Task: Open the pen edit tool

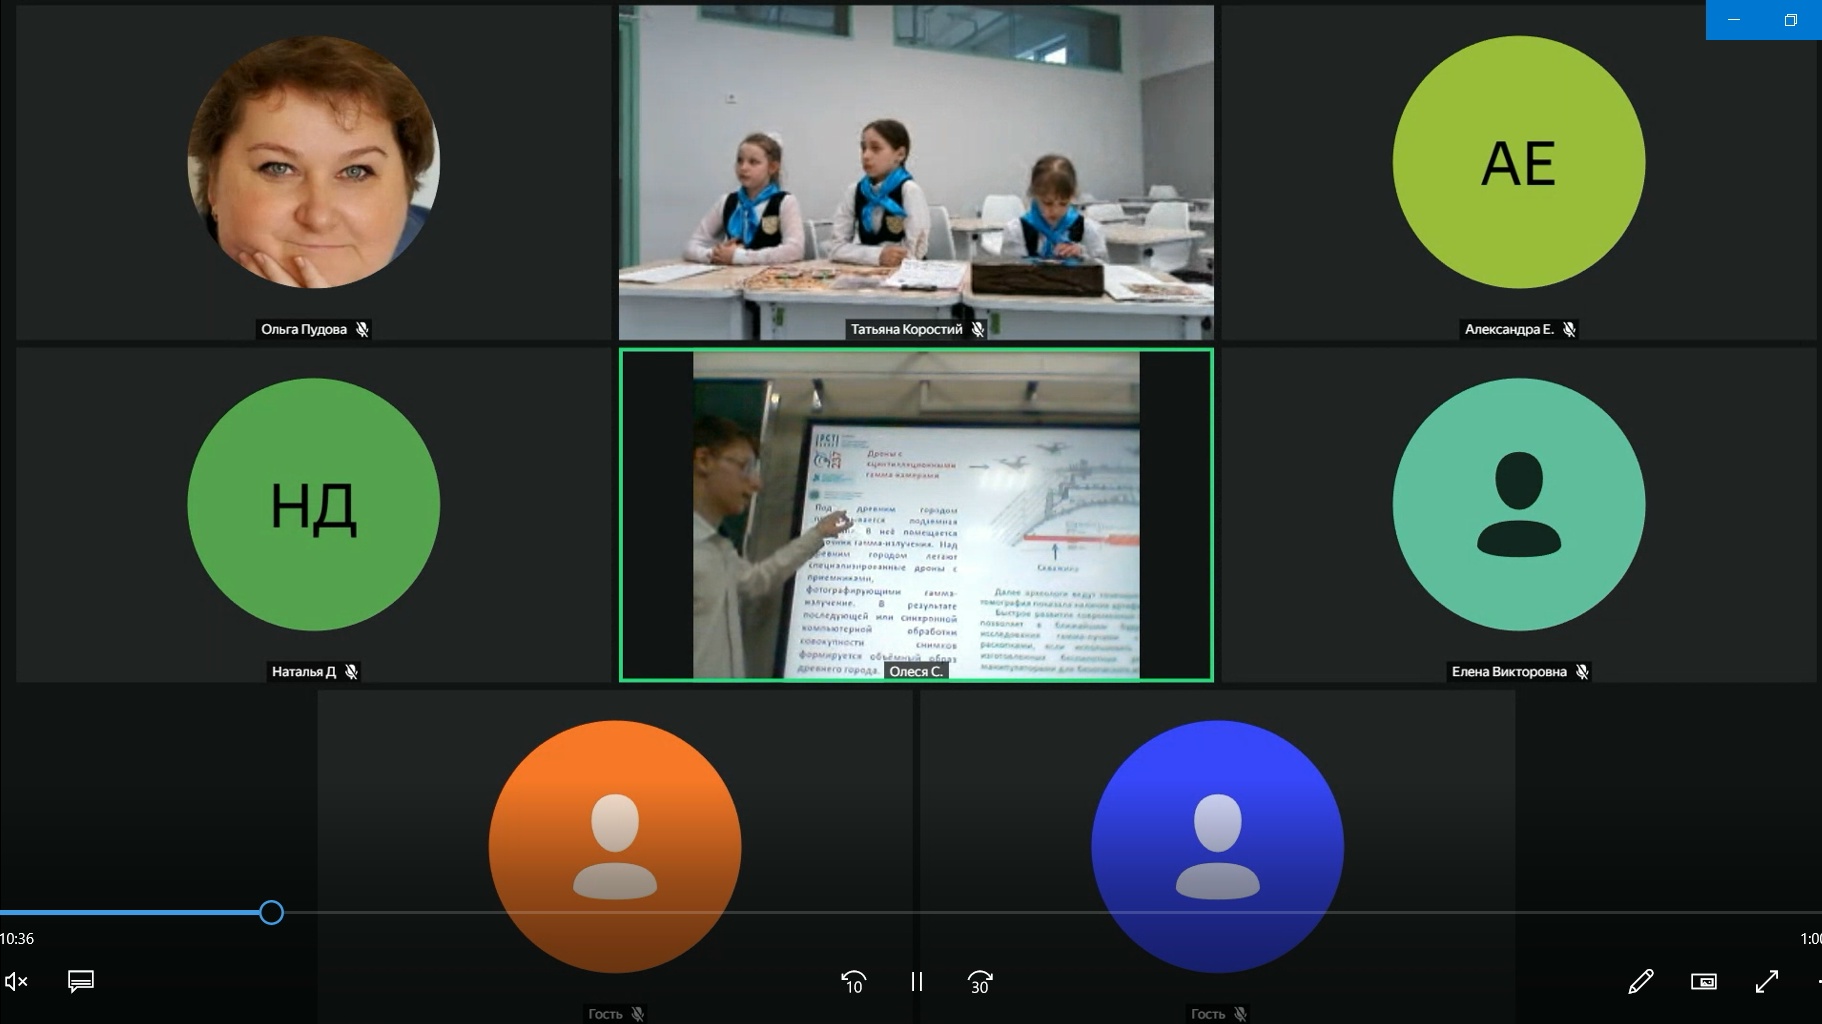Action: (1640, 982)
